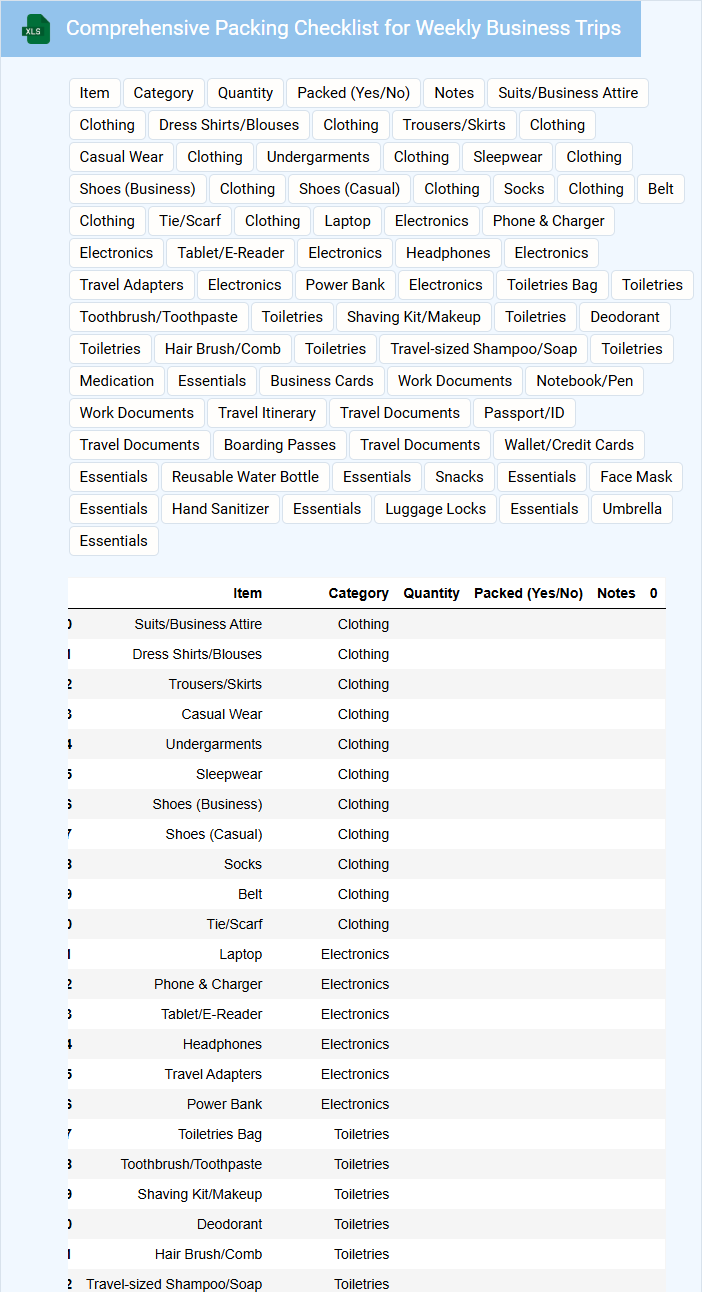The width and height of the screenshot is (702, 1292).
Task: Select the "Face Mask" tag
Action: tap(636, 477)
